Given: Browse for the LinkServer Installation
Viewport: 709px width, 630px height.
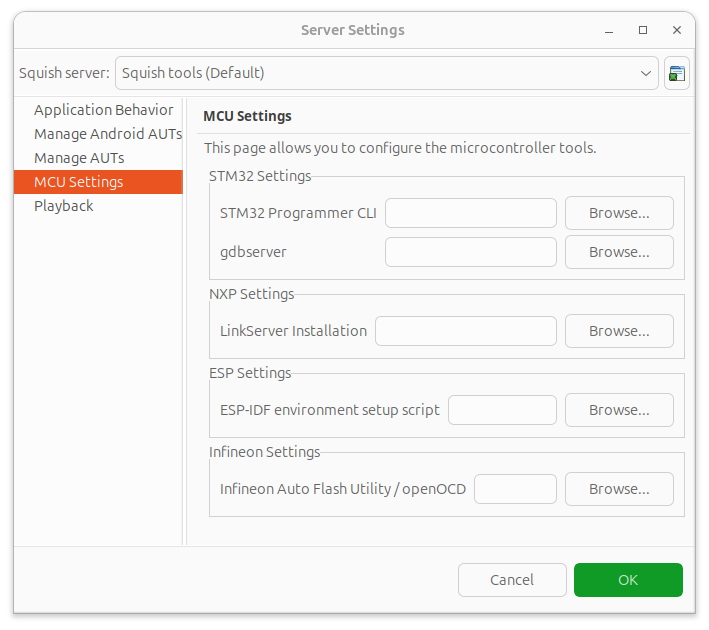Looking at the screenshot, I should click(619, 331).
